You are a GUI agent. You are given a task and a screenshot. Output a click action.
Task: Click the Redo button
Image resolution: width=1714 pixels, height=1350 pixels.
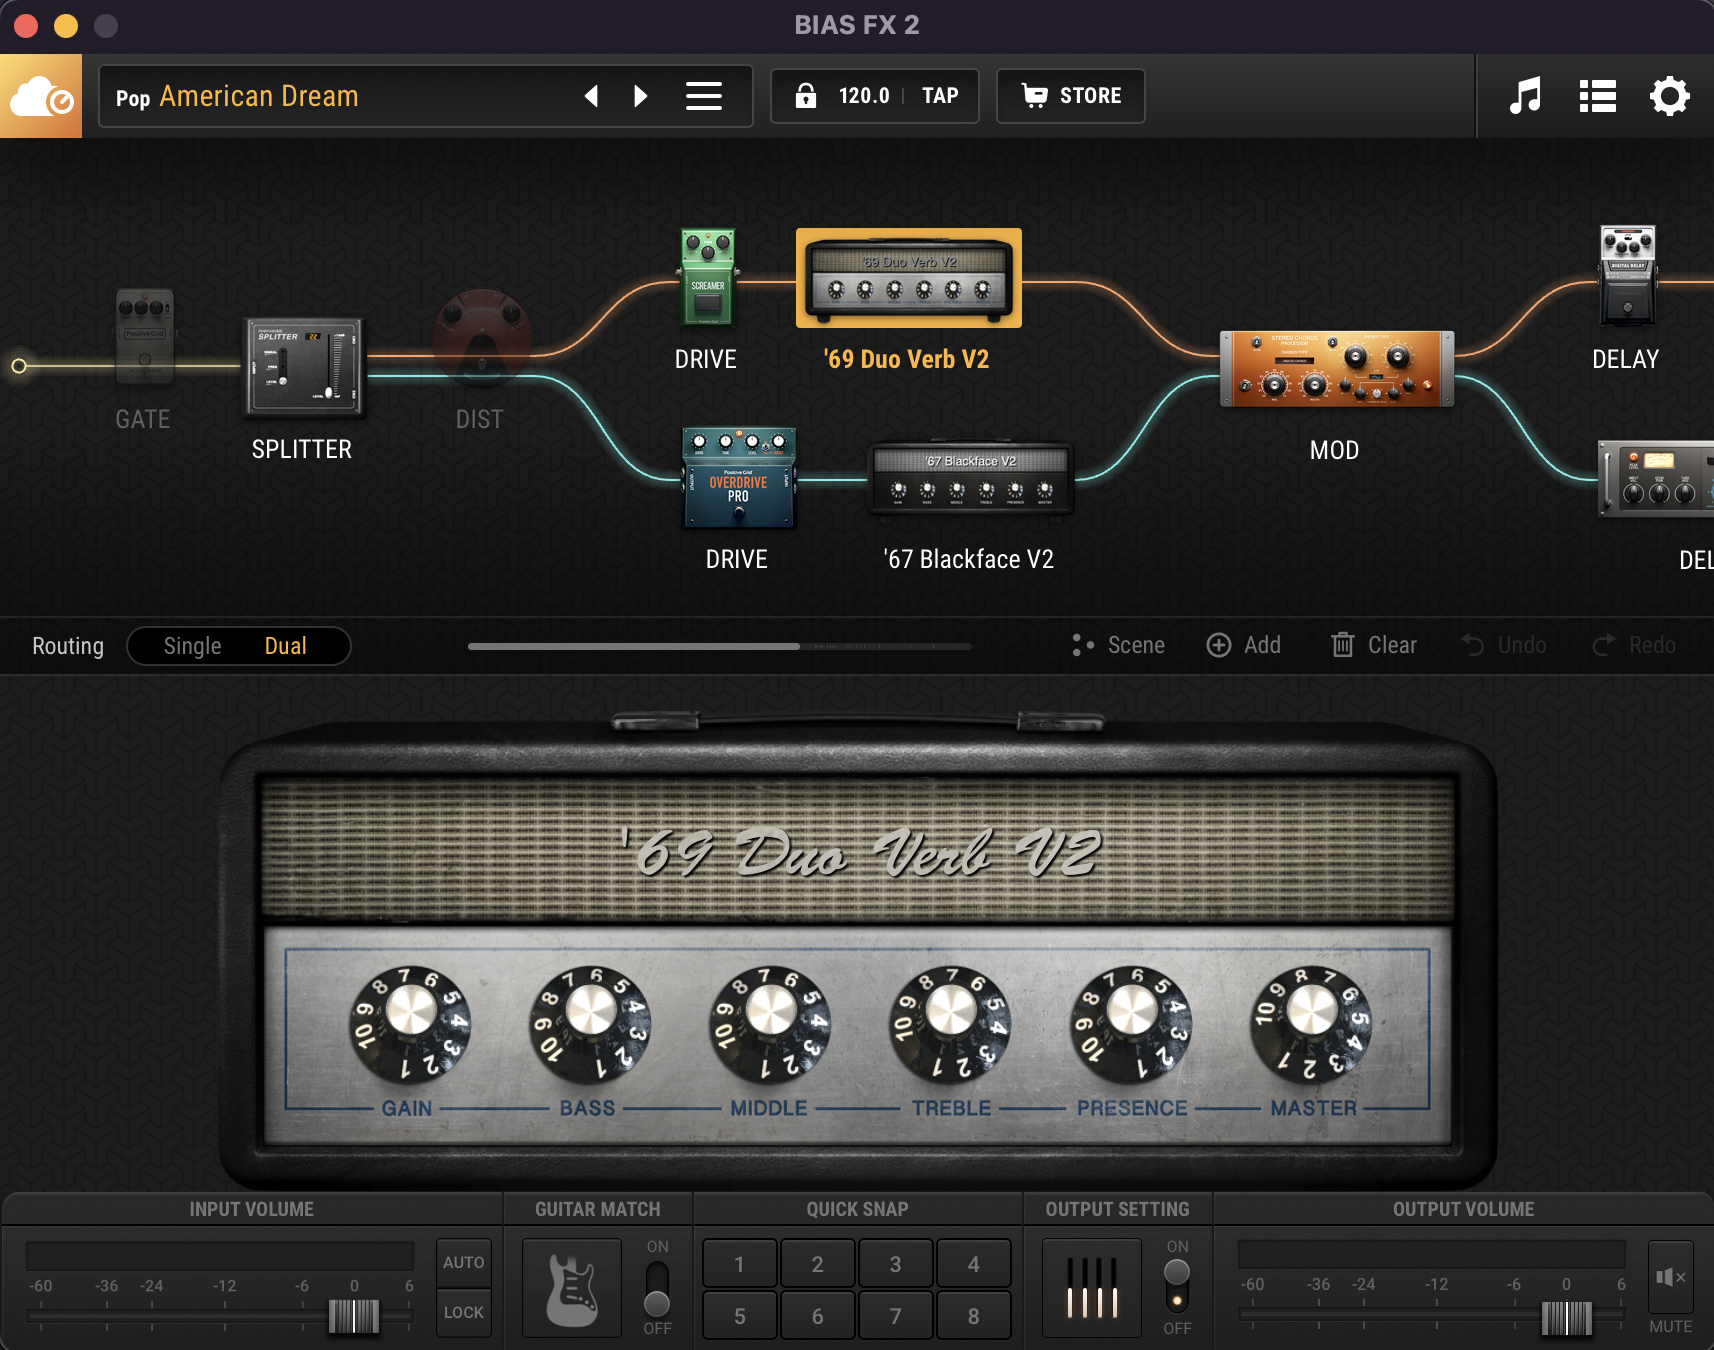1634,645
